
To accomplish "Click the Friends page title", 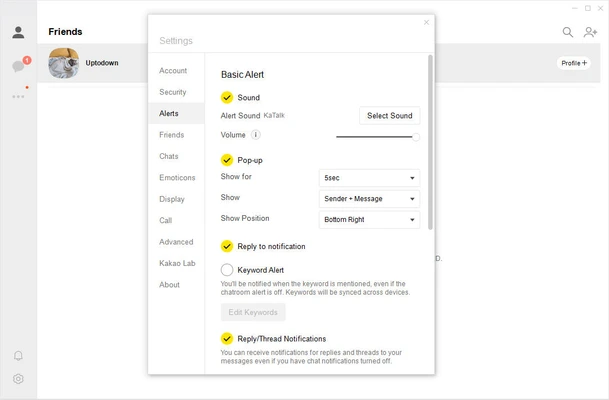I will click(x=65, y=32).
